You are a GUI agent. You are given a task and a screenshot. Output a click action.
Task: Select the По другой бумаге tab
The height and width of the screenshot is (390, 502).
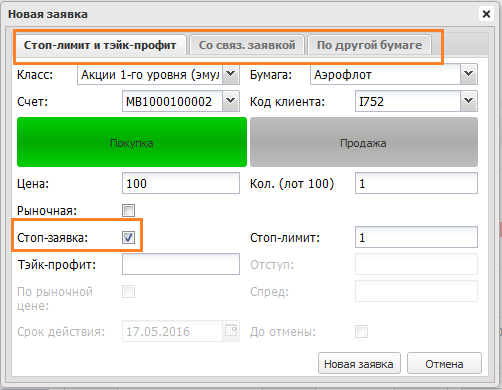[x=369, y=45]
